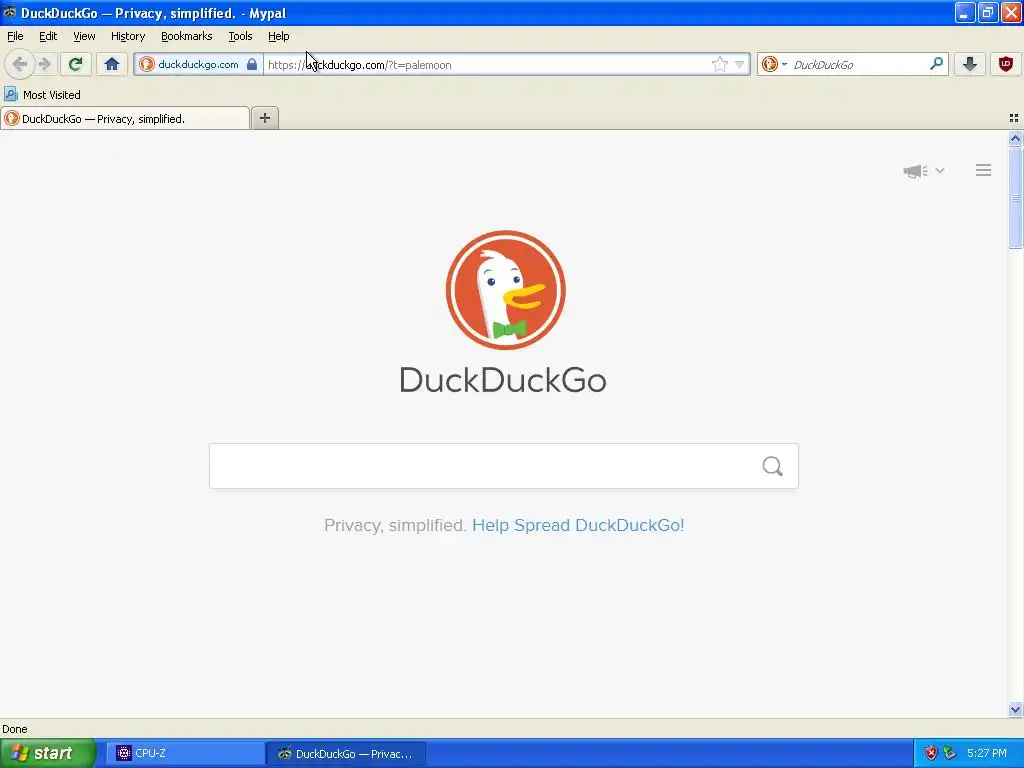Viewport: 1024px width, 768px height.
Task: Open the DuckDuckGo hamburger menu
Action: point(984,170)
